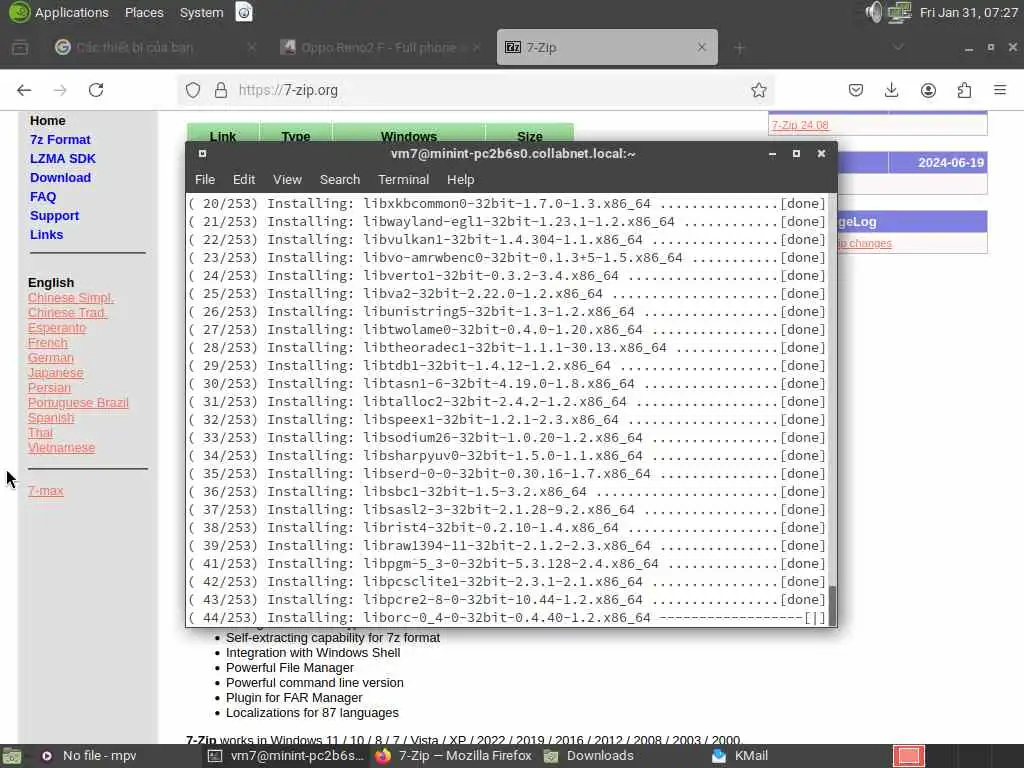This screenshot has width=1024, height=768.
Task: Open the Links sidebar link
Action: [x=46, y=234]
